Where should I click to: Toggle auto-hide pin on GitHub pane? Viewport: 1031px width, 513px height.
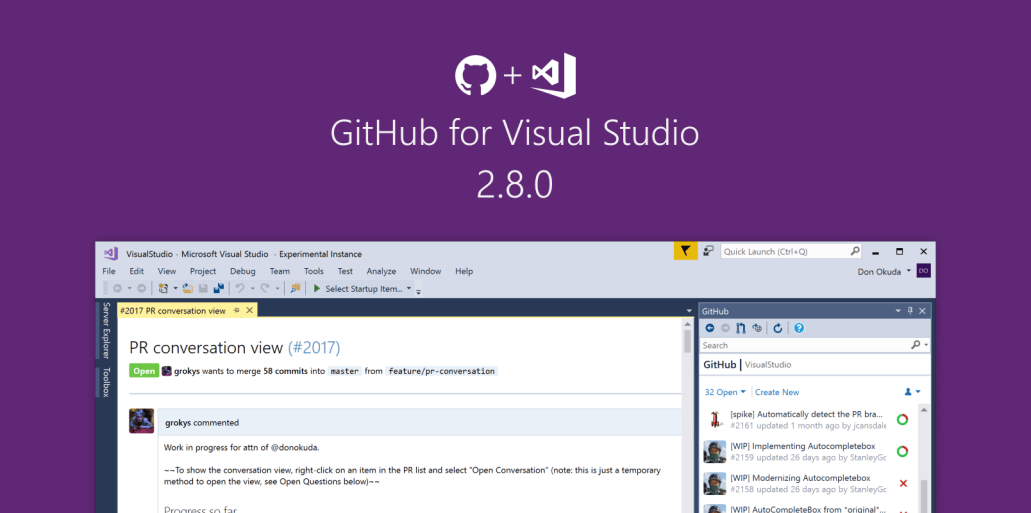[911, 311]
